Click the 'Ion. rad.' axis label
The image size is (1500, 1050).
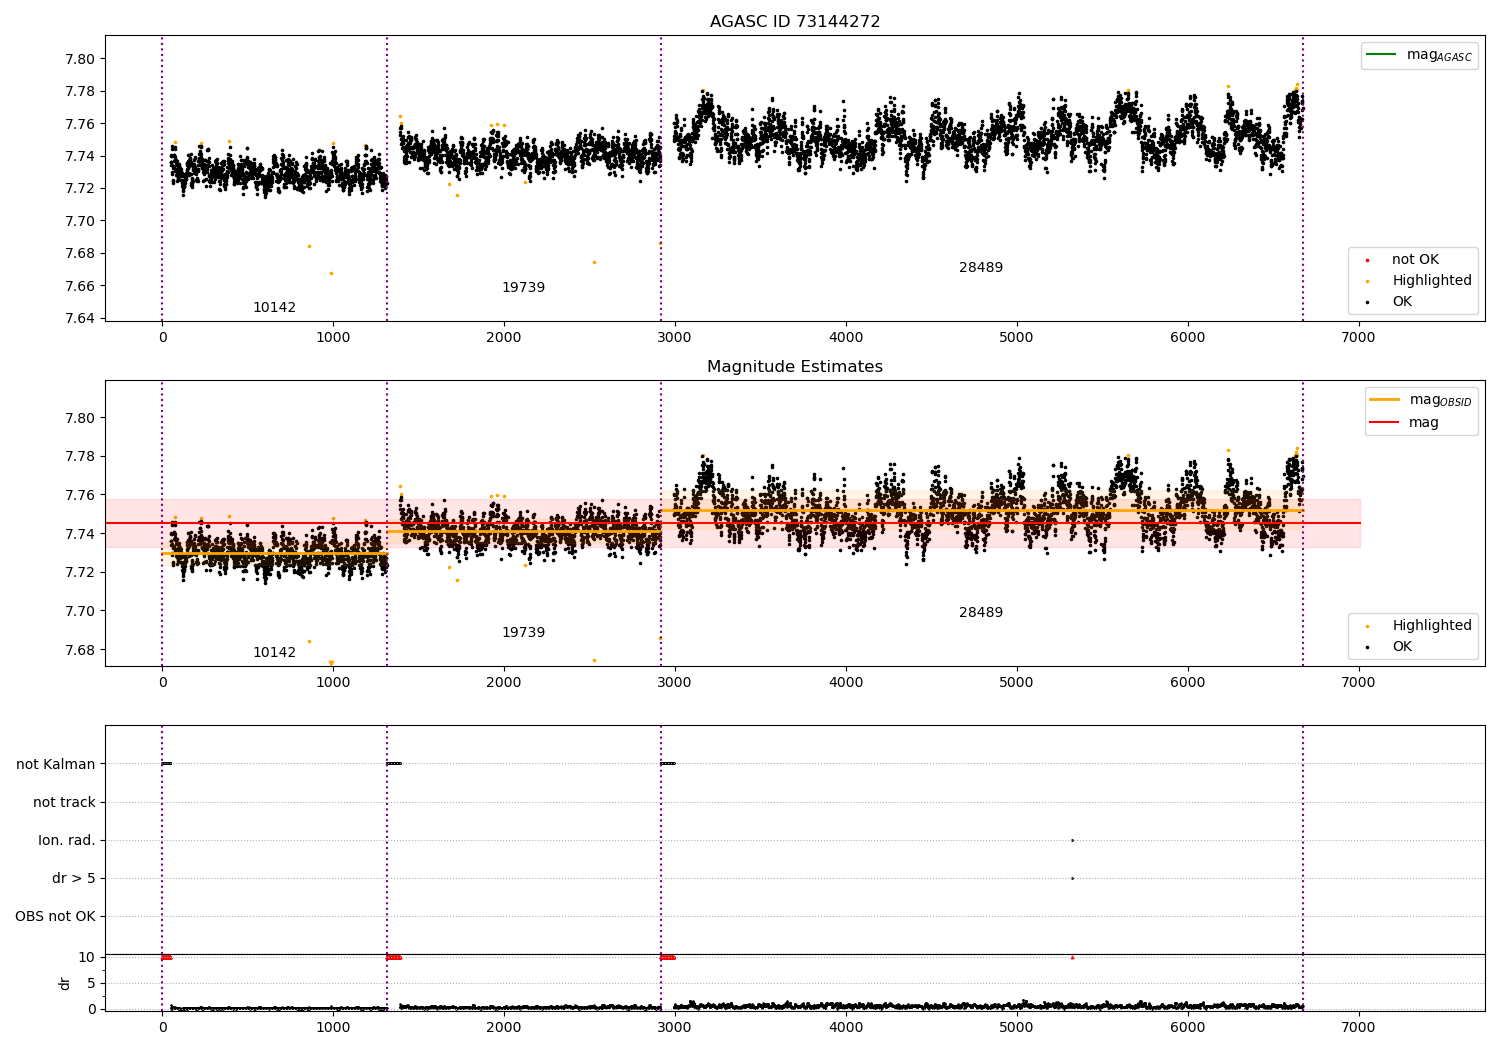click(x=67, y=840)
